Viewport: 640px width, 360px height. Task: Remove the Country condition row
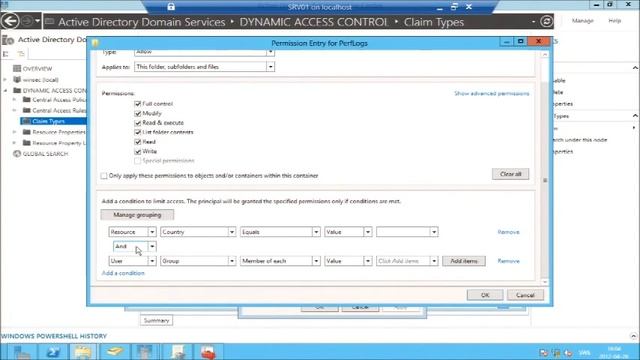pyautogui.click(x=509, y=232)
